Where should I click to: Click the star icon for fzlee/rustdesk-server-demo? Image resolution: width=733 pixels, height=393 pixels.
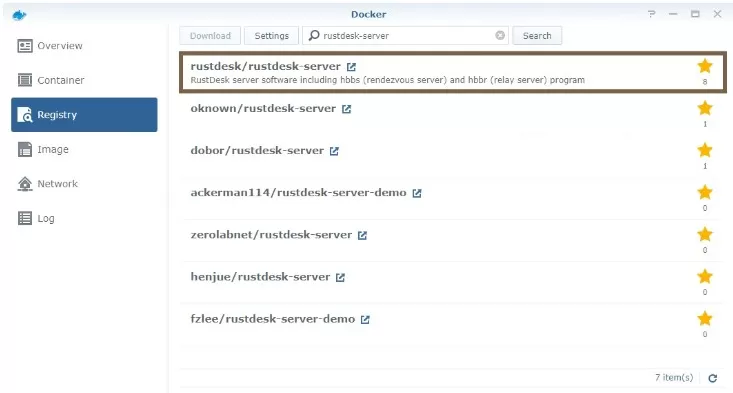(x=704, y=318)
